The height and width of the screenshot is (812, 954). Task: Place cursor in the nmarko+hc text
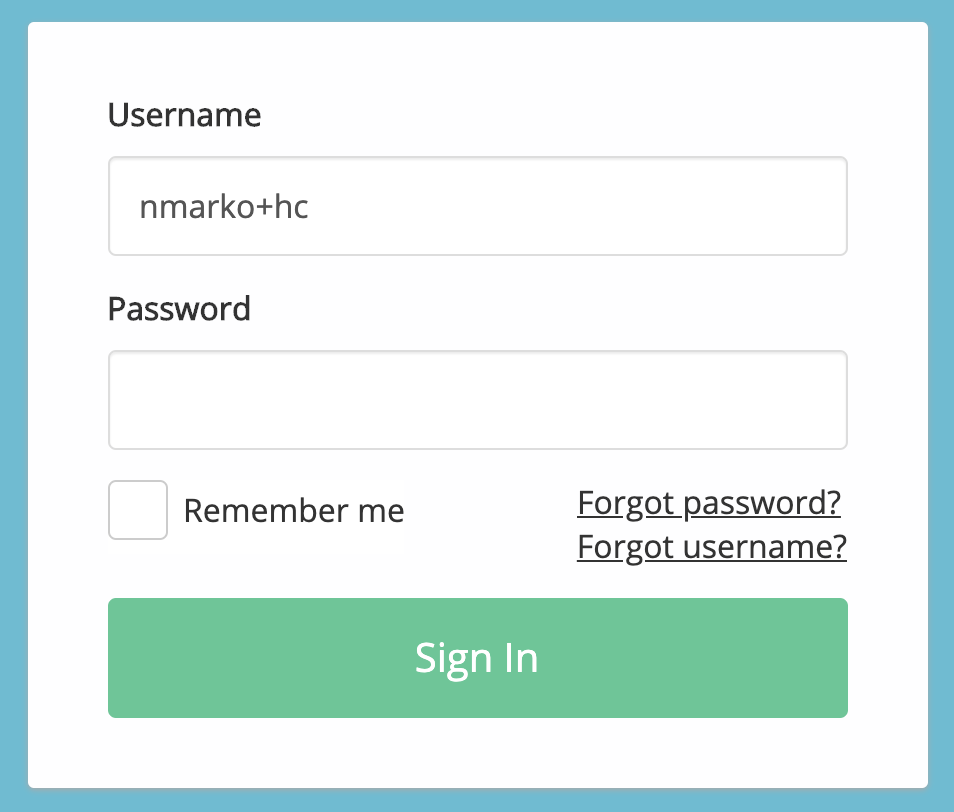click(x=223, y=207)
